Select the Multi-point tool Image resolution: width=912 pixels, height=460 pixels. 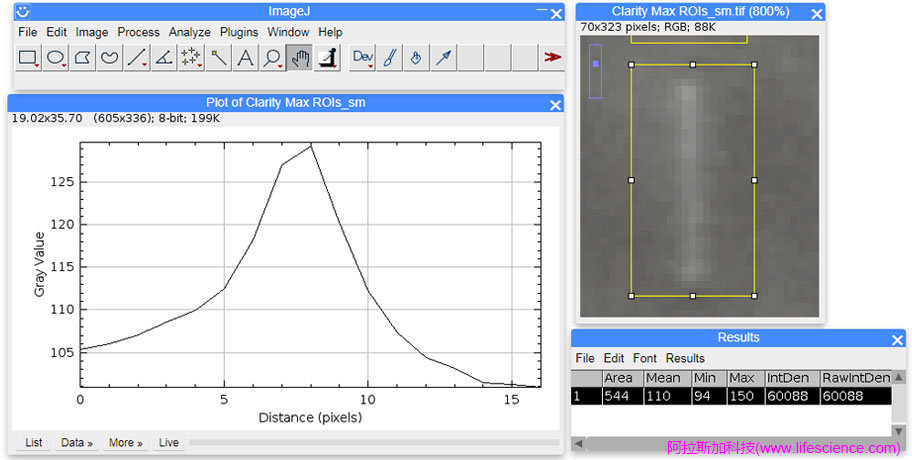(x=191, y=58)
